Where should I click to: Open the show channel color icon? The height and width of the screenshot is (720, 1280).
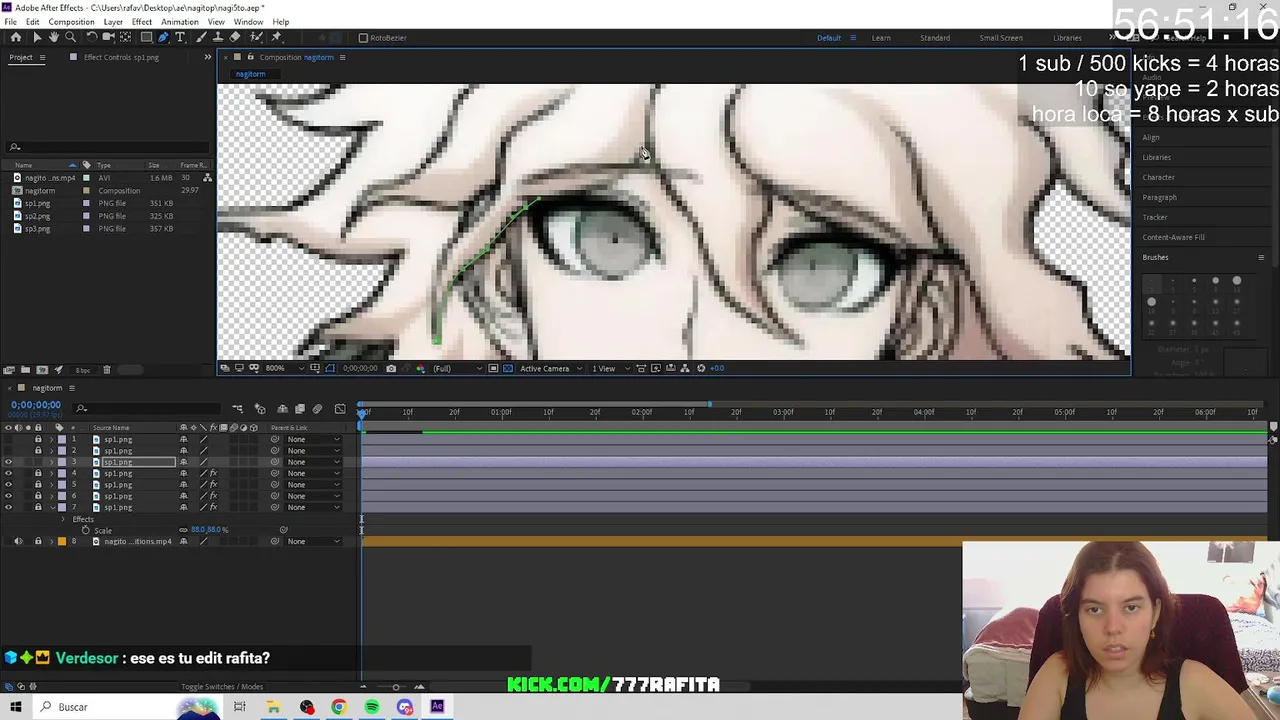click(420, 368)
